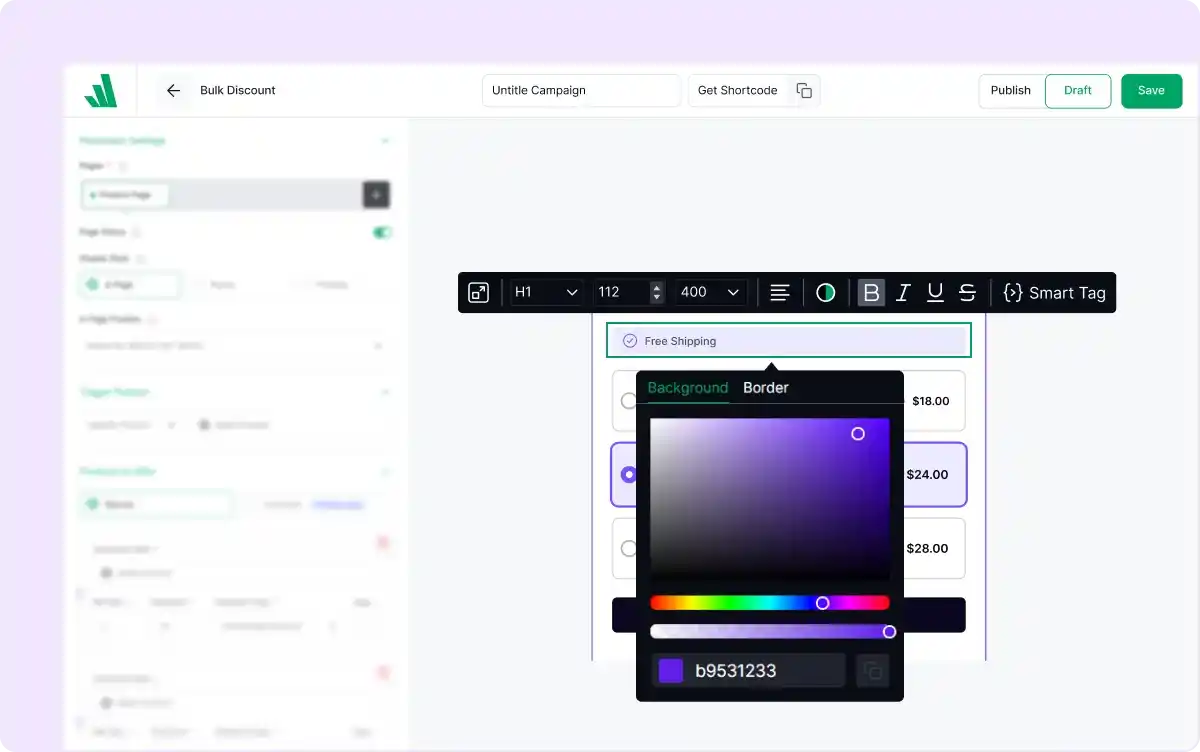Click the half-filled circle color icon
The height and width of the screenshot is (752, 1200).
click(x=825, y=293)
